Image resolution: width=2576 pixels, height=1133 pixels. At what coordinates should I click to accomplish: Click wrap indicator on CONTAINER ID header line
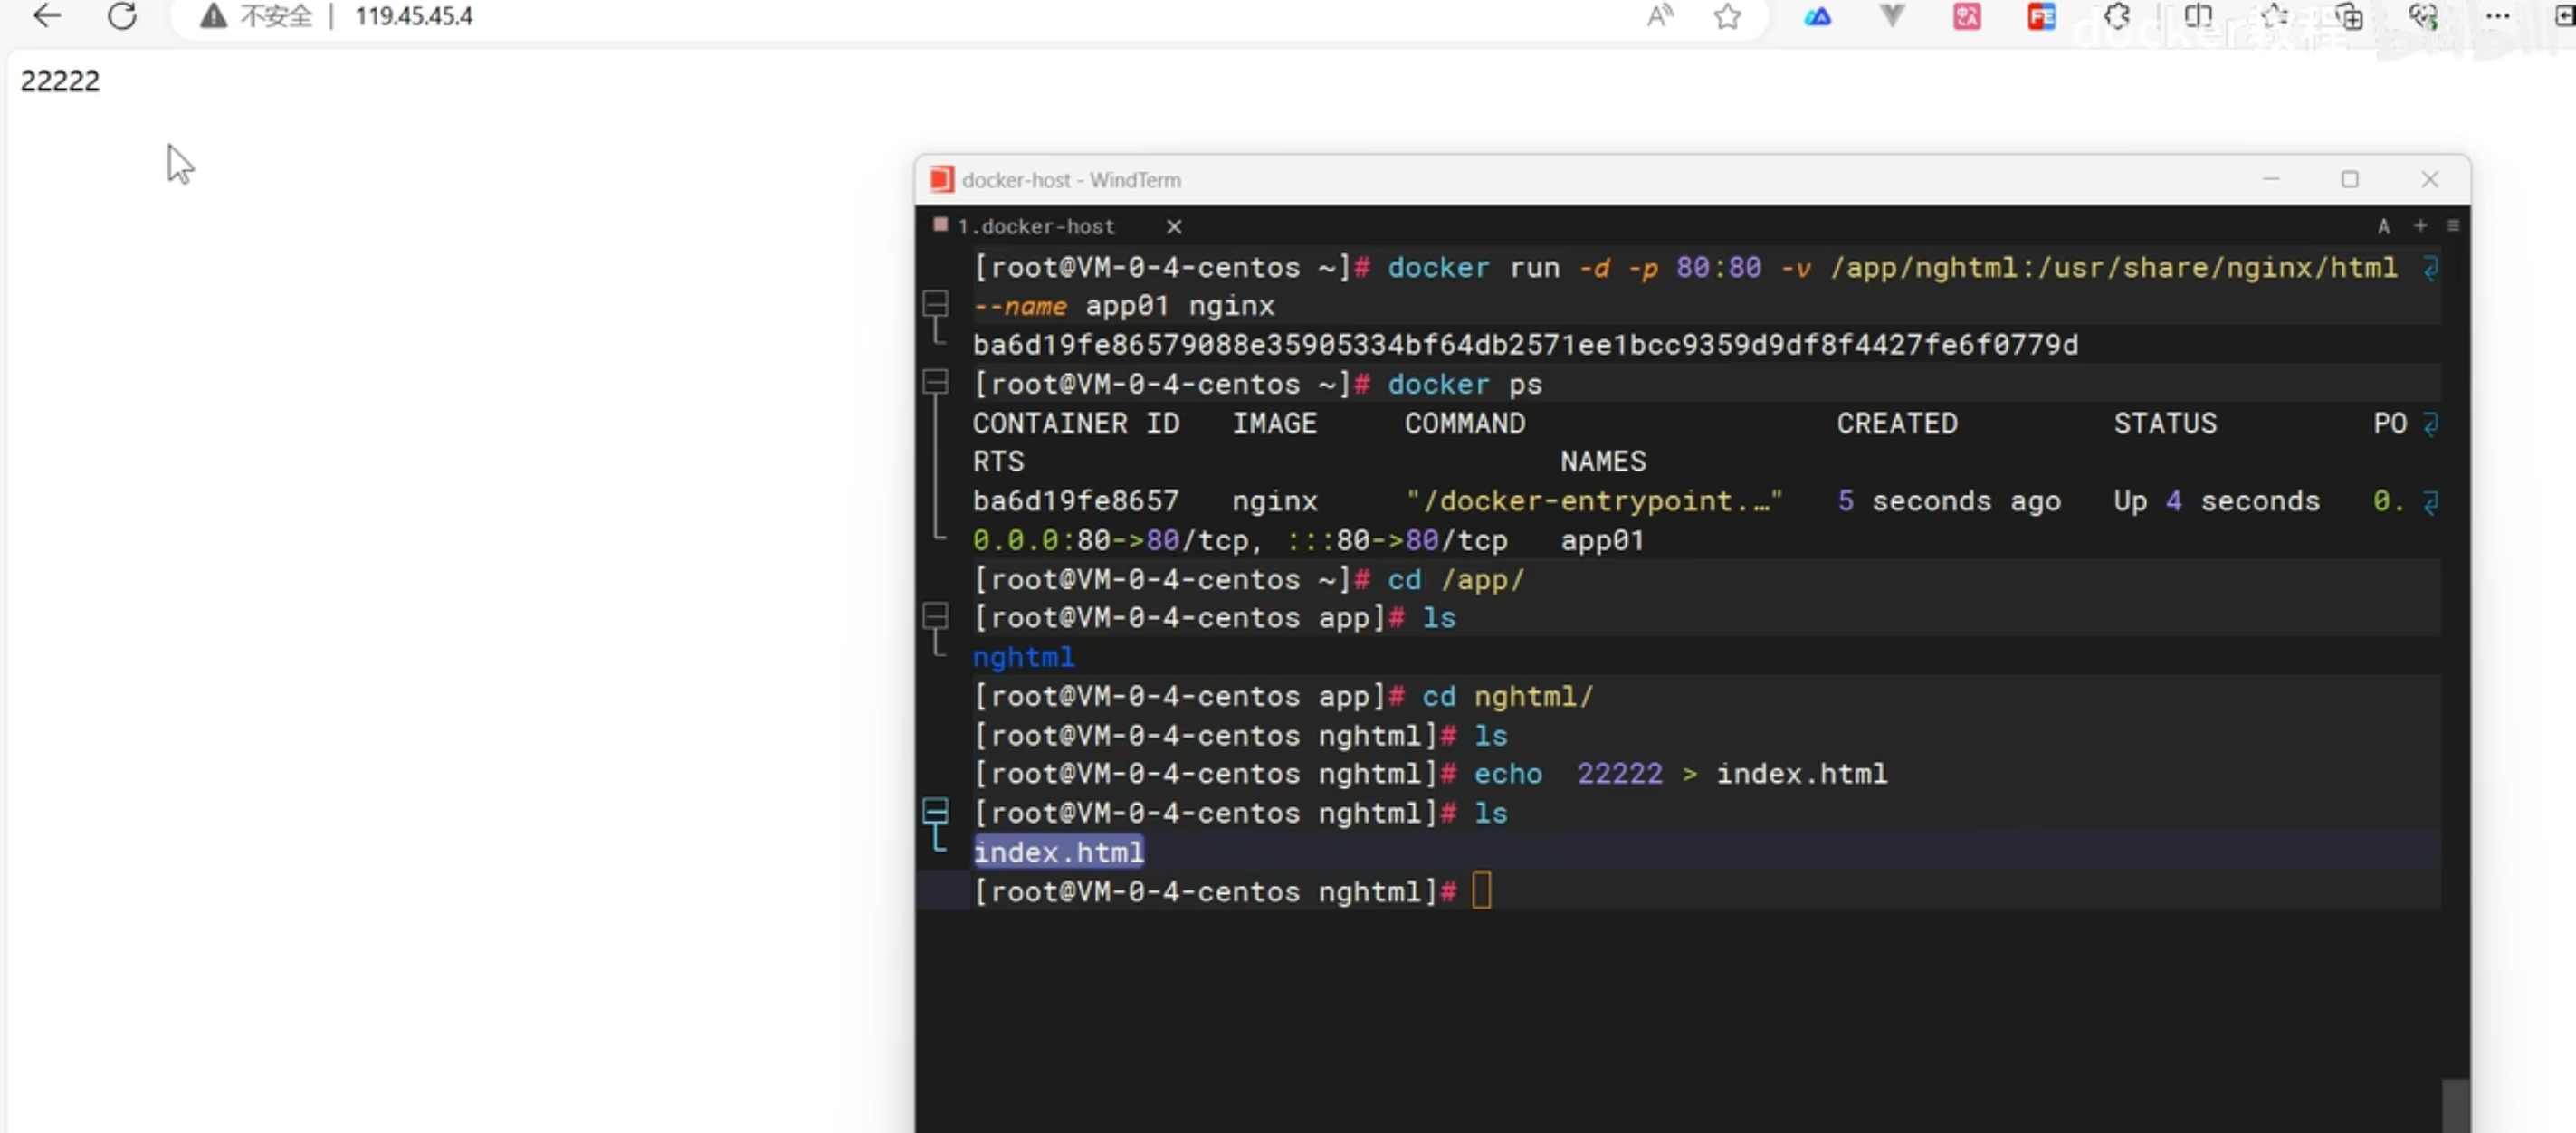[2430, 423]
